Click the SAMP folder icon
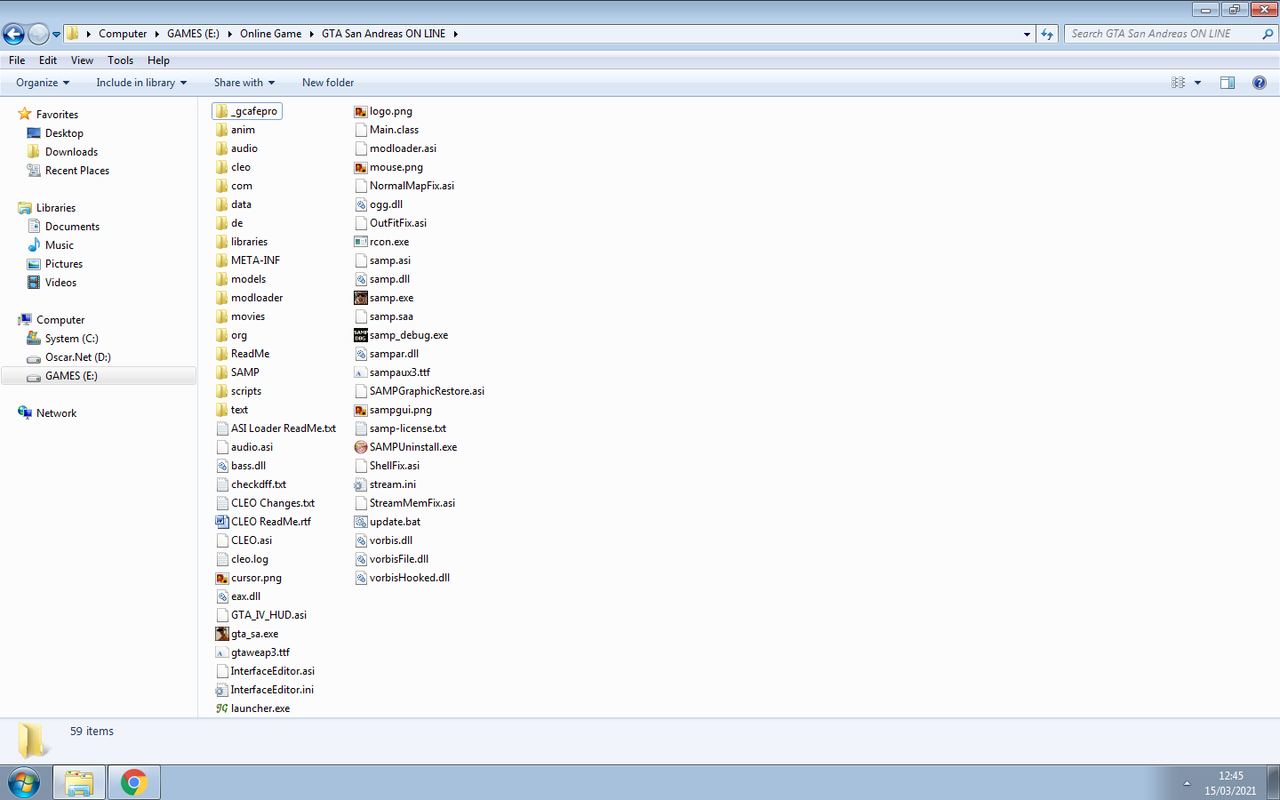The width and height of the screenshot is (1280, 800). (x=222, y=372)
